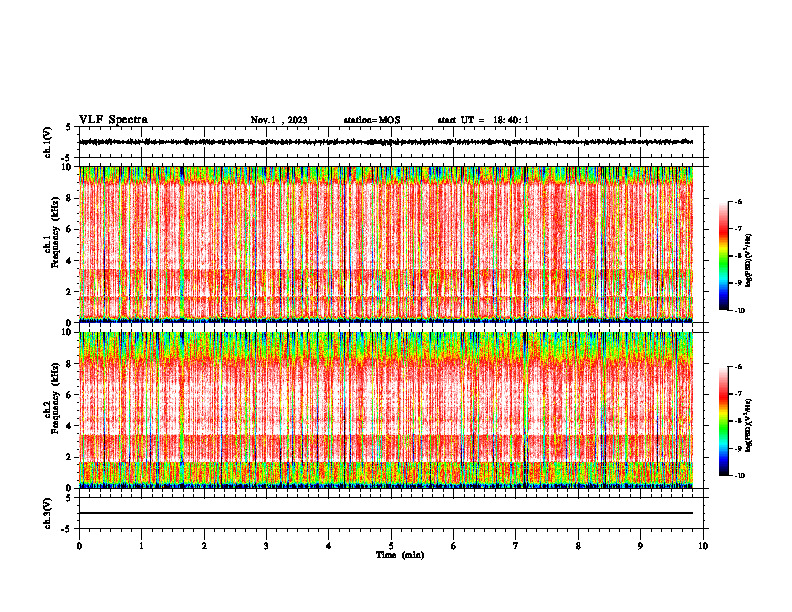The width and height of the screenshot is (792, 612).
Task: Click inside the ch.1 spectrogram panel
Action: (386, 244)
